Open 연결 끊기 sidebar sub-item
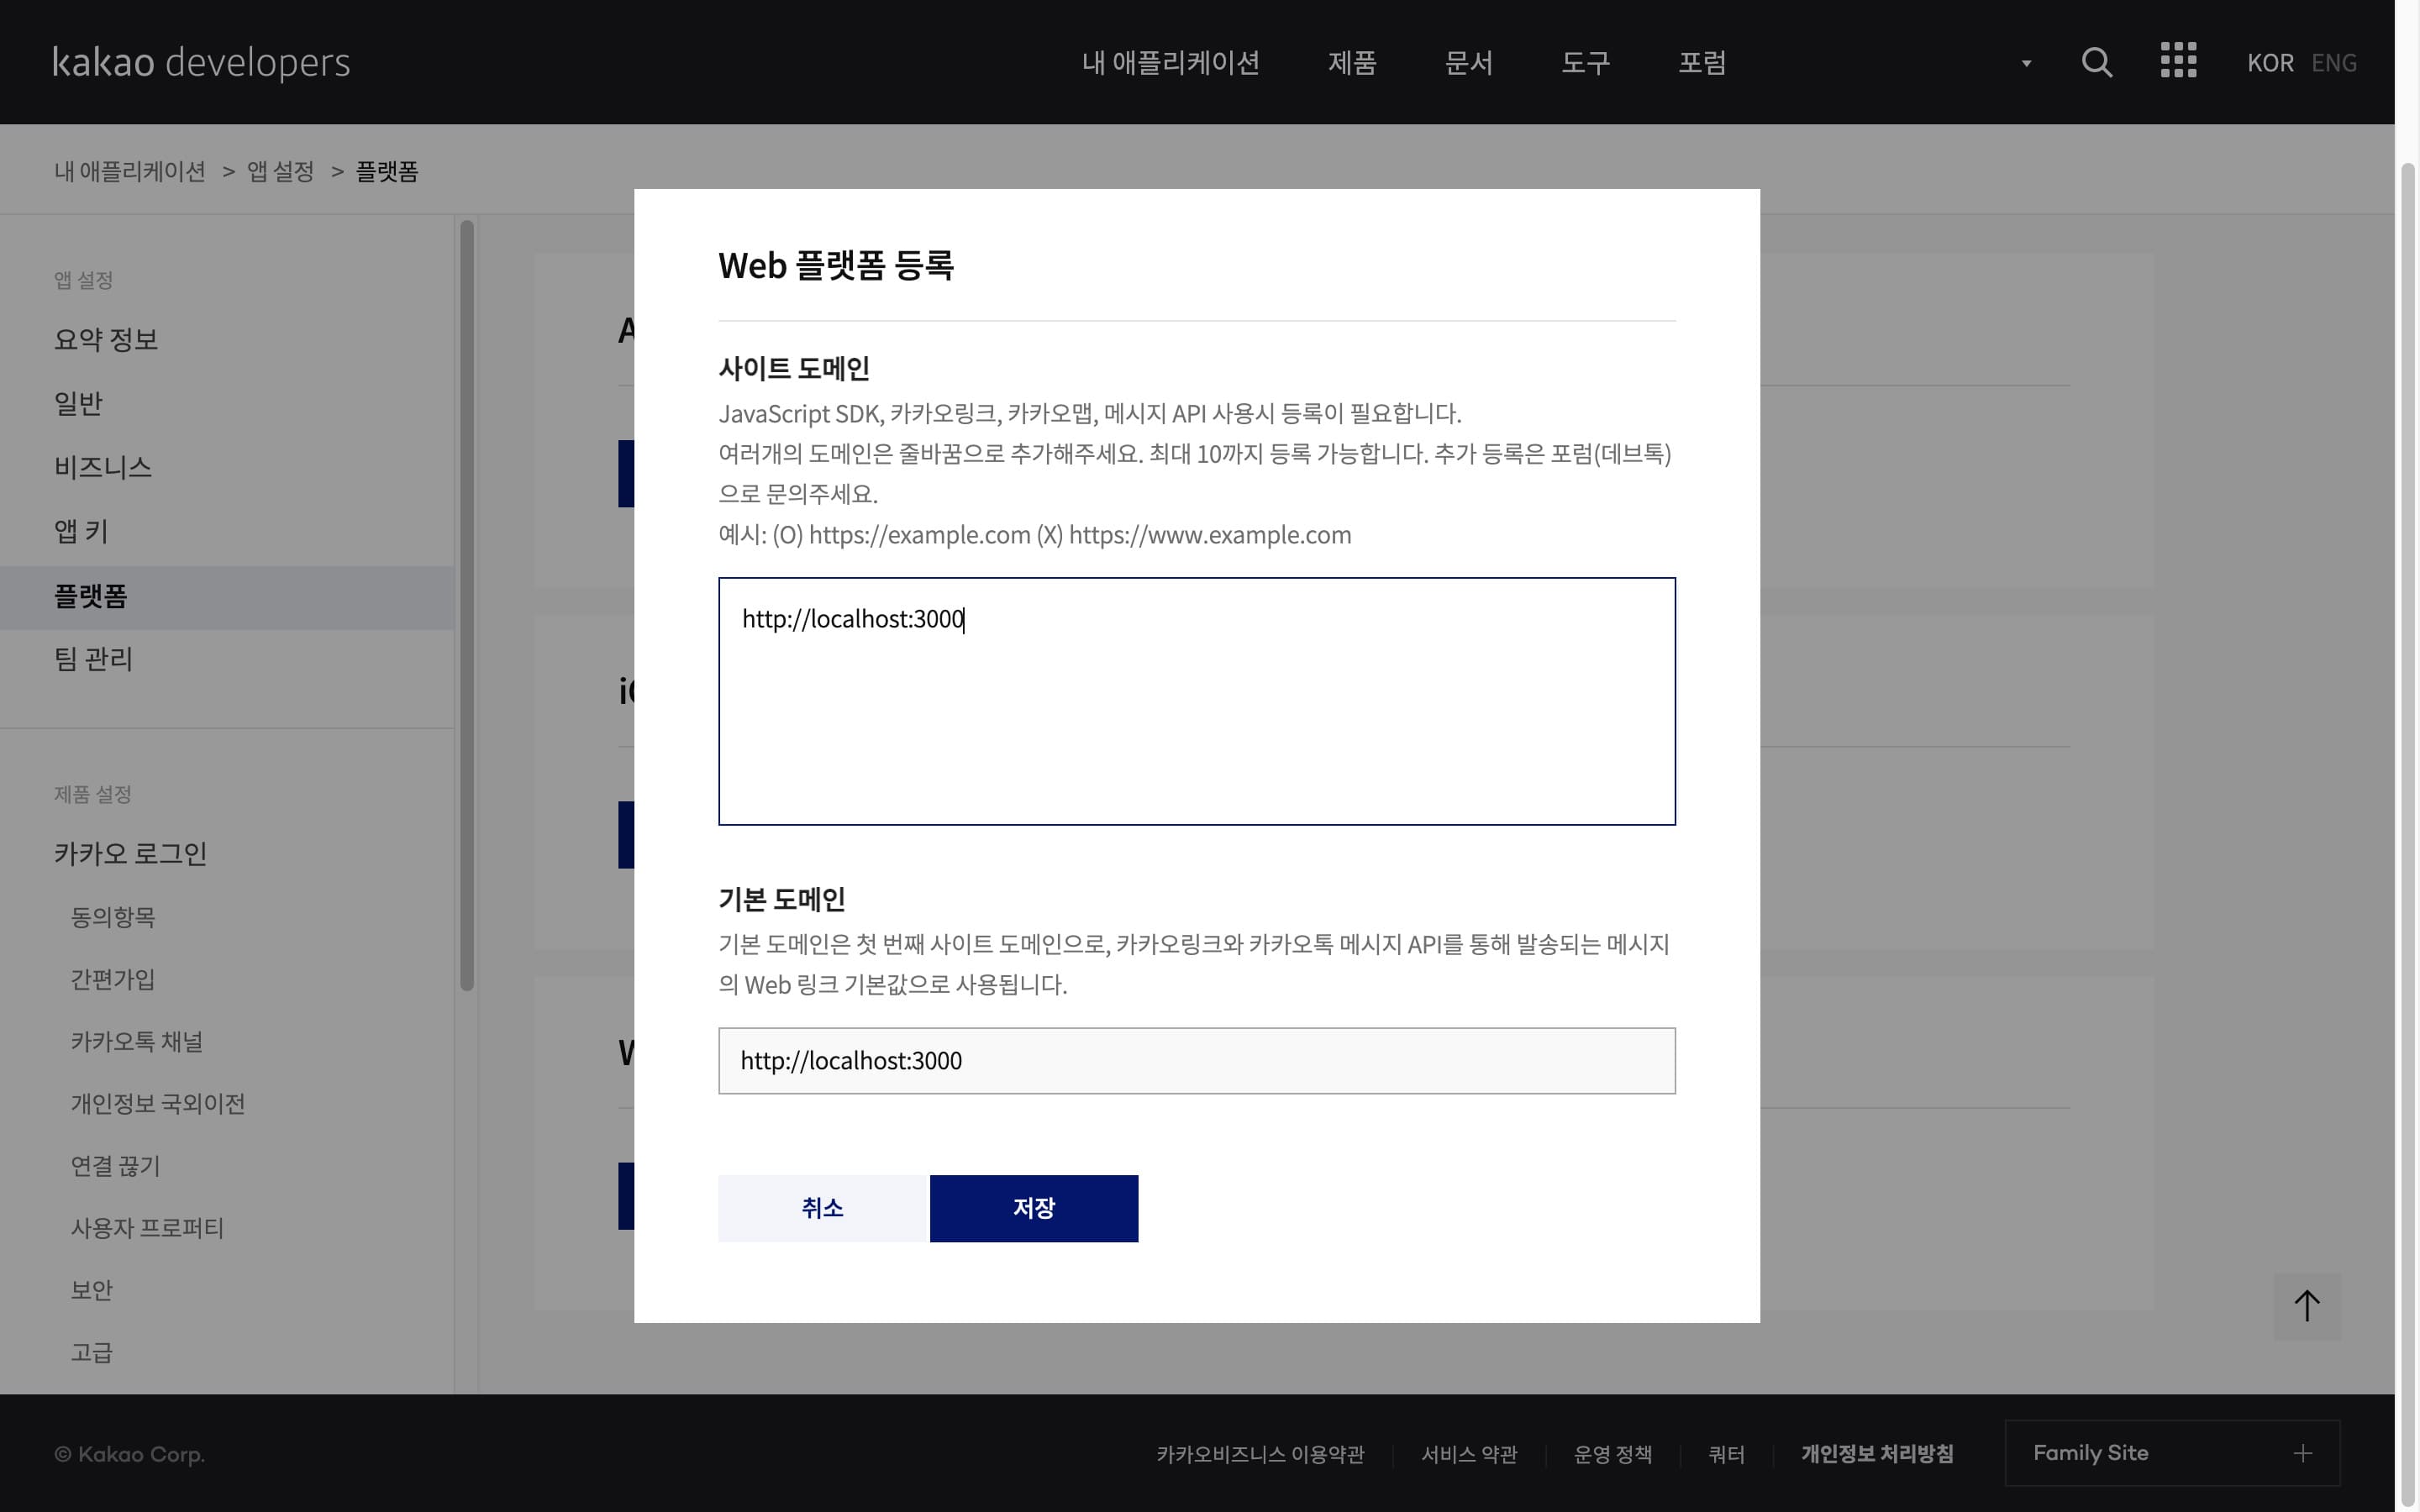 (x=115, y=1166)
